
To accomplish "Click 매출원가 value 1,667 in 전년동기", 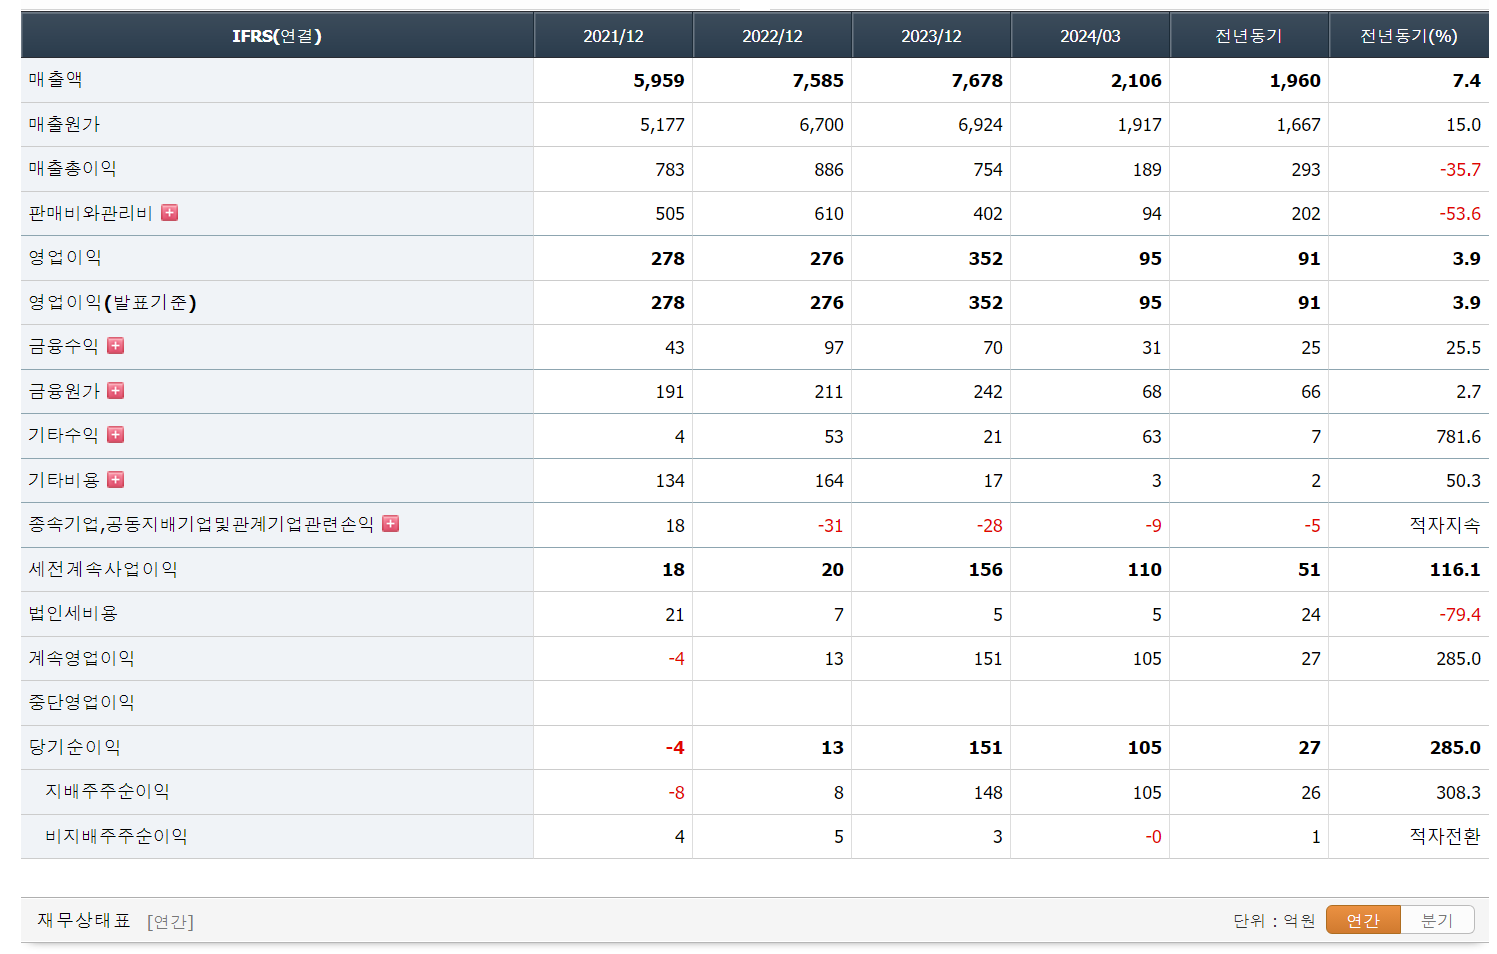I will (x=1298, y=125).
